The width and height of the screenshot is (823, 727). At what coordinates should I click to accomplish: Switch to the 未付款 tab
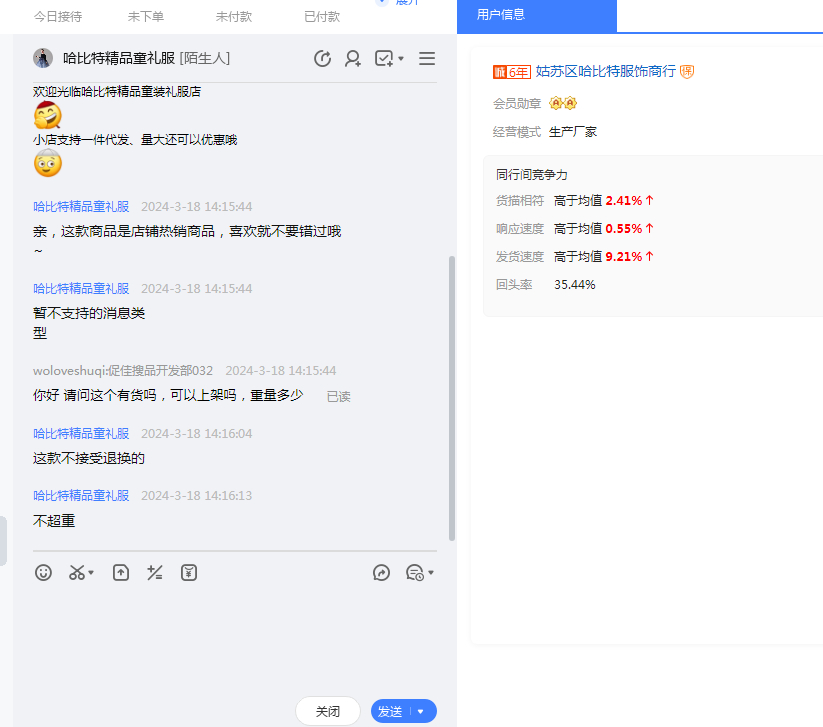234,17
